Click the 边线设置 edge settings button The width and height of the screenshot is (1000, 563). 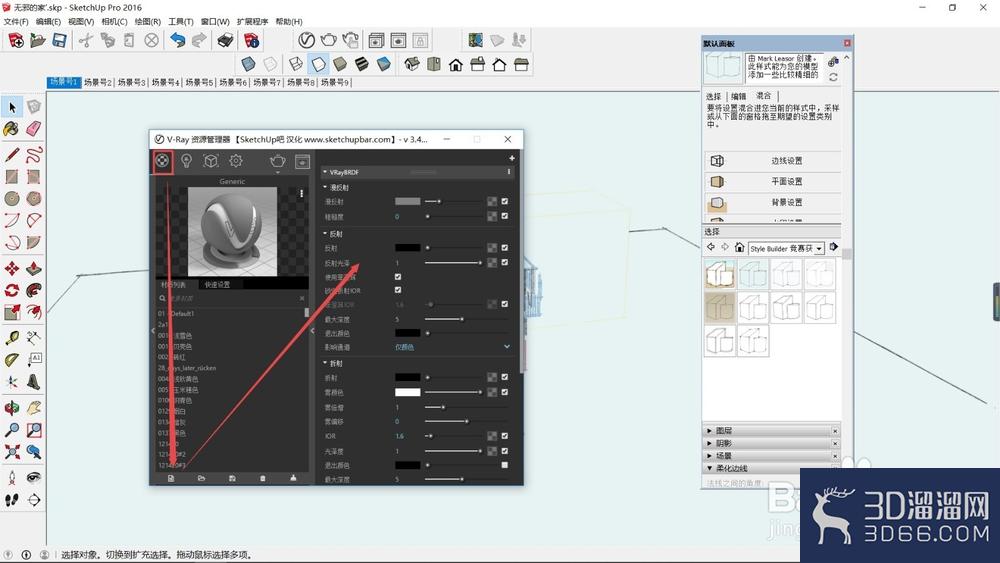(772, 161)
